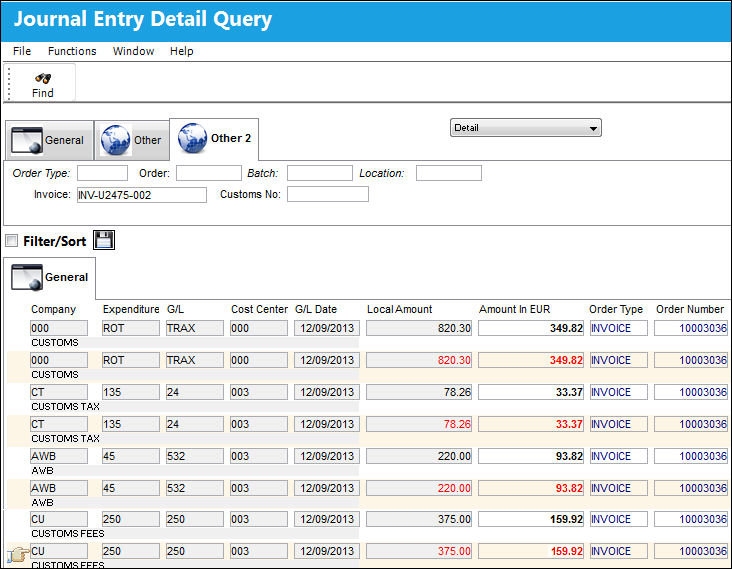The image size is (732, 569).
Task: Click the Company column header
Action: click(x=53, y=309)
